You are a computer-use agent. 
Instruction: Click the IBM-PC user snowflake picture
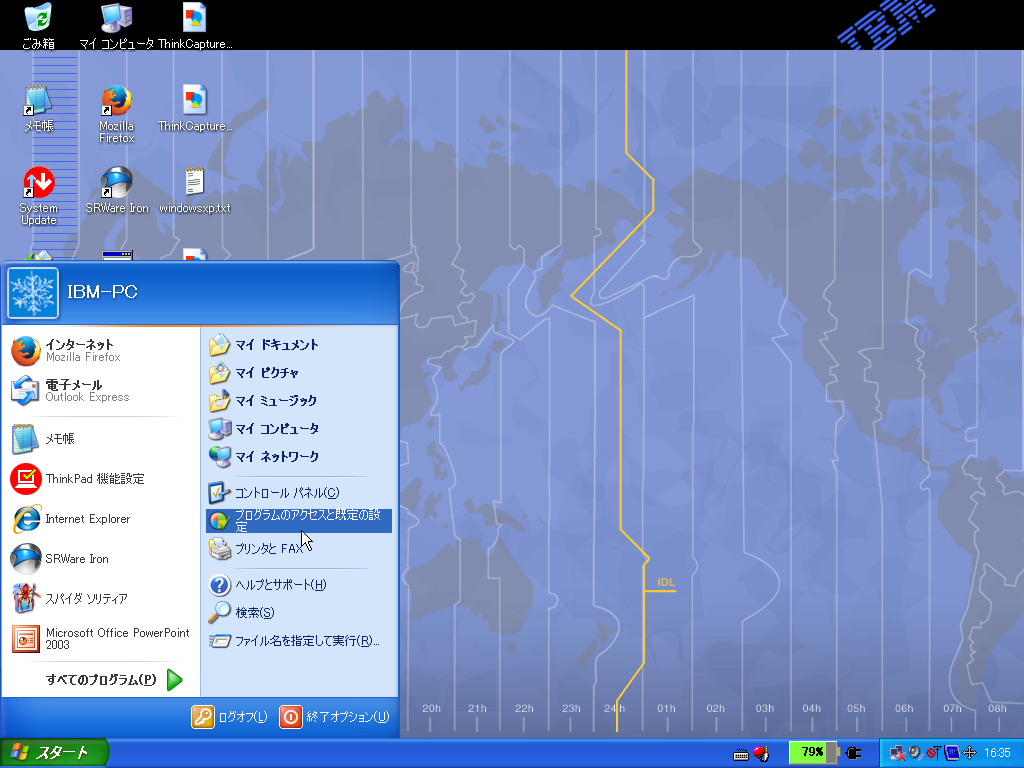tap(33, 293)
